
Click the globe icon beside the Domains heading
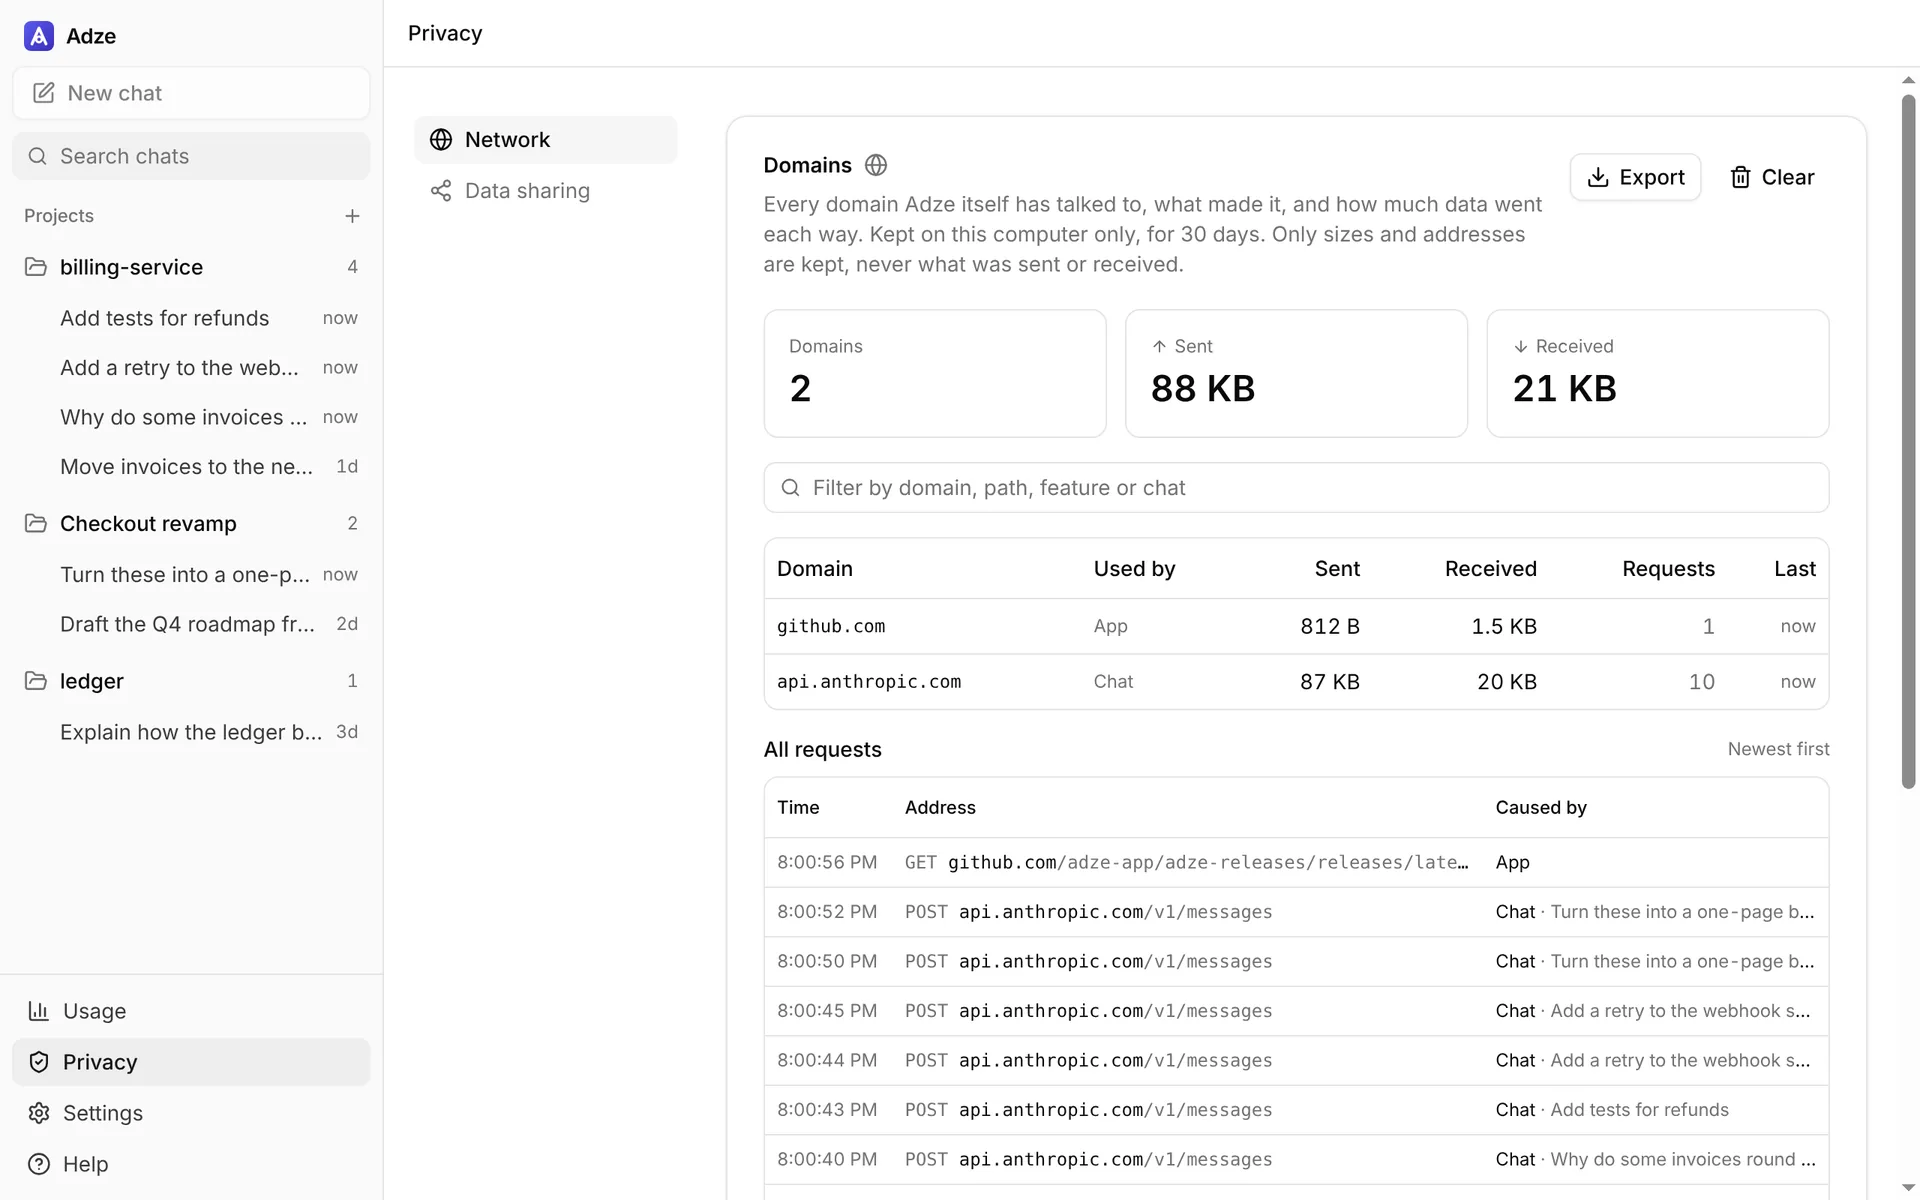(876, 165)
